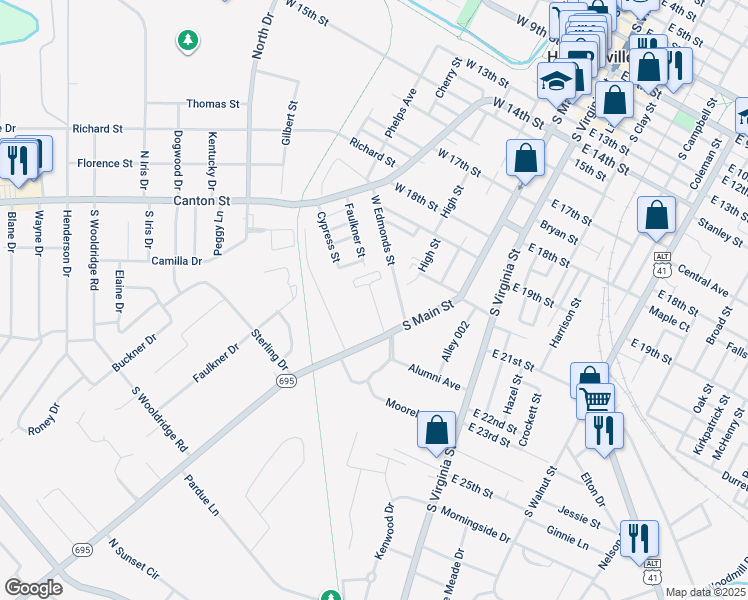Select the W 13th St label
Viewport: 748px width, 600px height.
487,73
